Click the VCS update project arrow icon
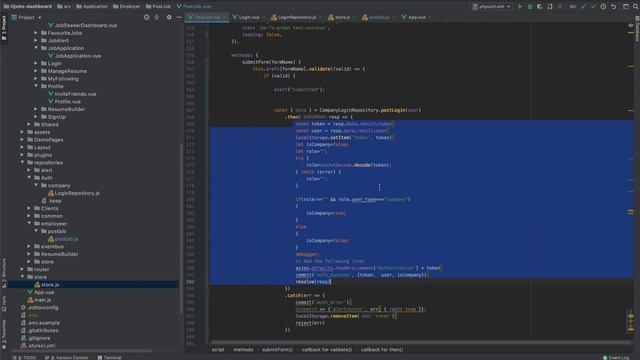 click(x=583, y=7)
